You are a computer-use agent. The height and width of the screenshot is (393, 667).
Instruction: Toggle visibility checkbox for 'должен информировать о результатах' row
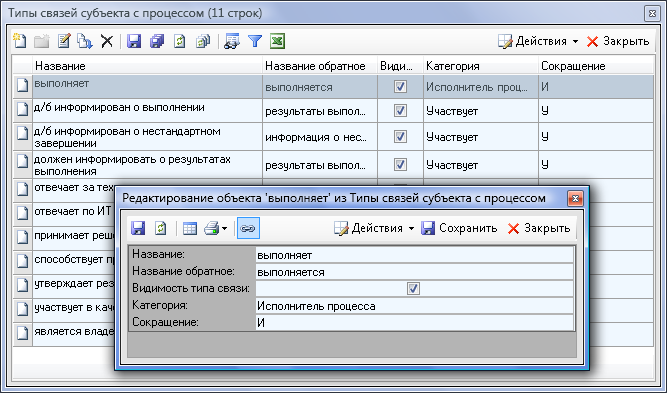(x=400, y=165)
